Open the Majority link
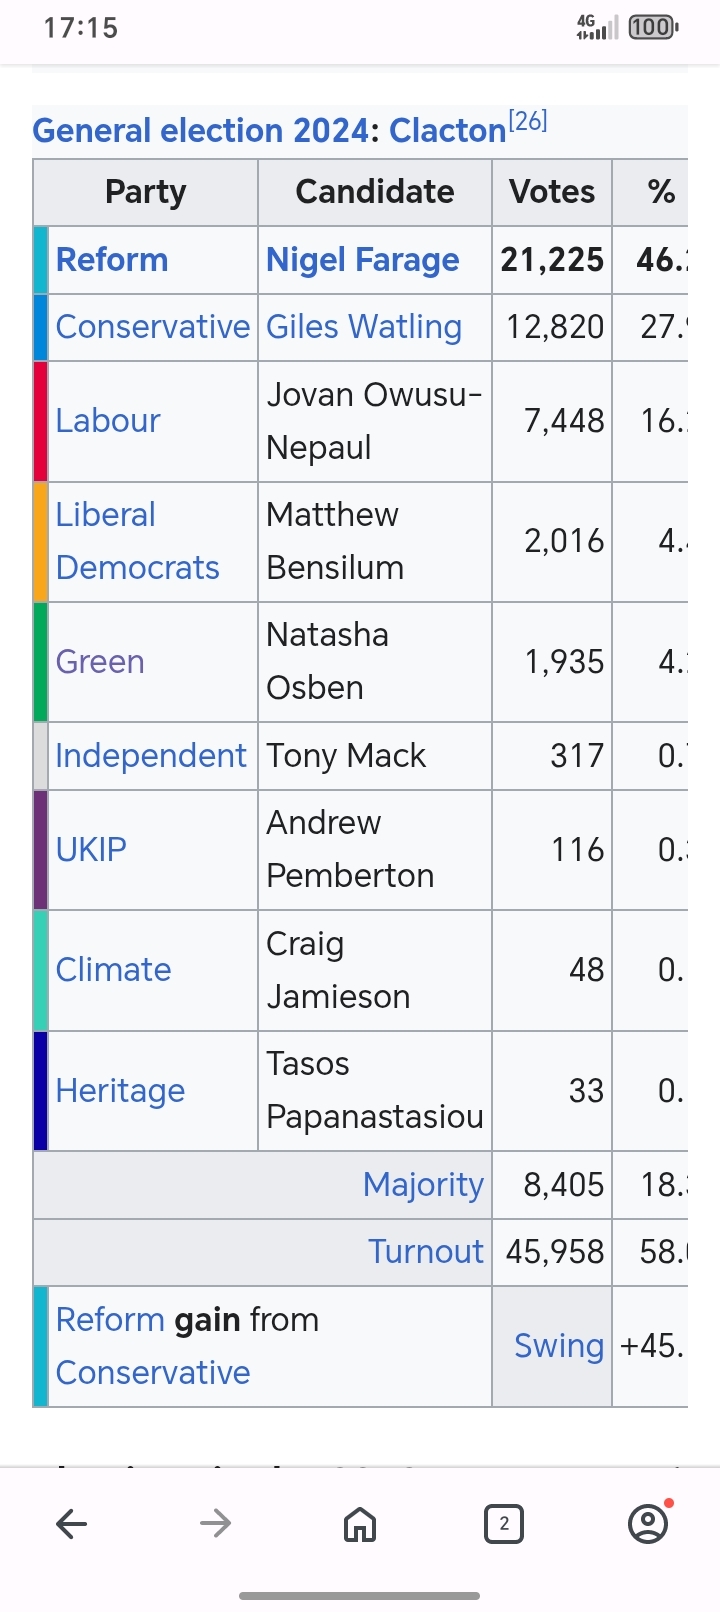Screen dimensions: 720x1612 423,1184
